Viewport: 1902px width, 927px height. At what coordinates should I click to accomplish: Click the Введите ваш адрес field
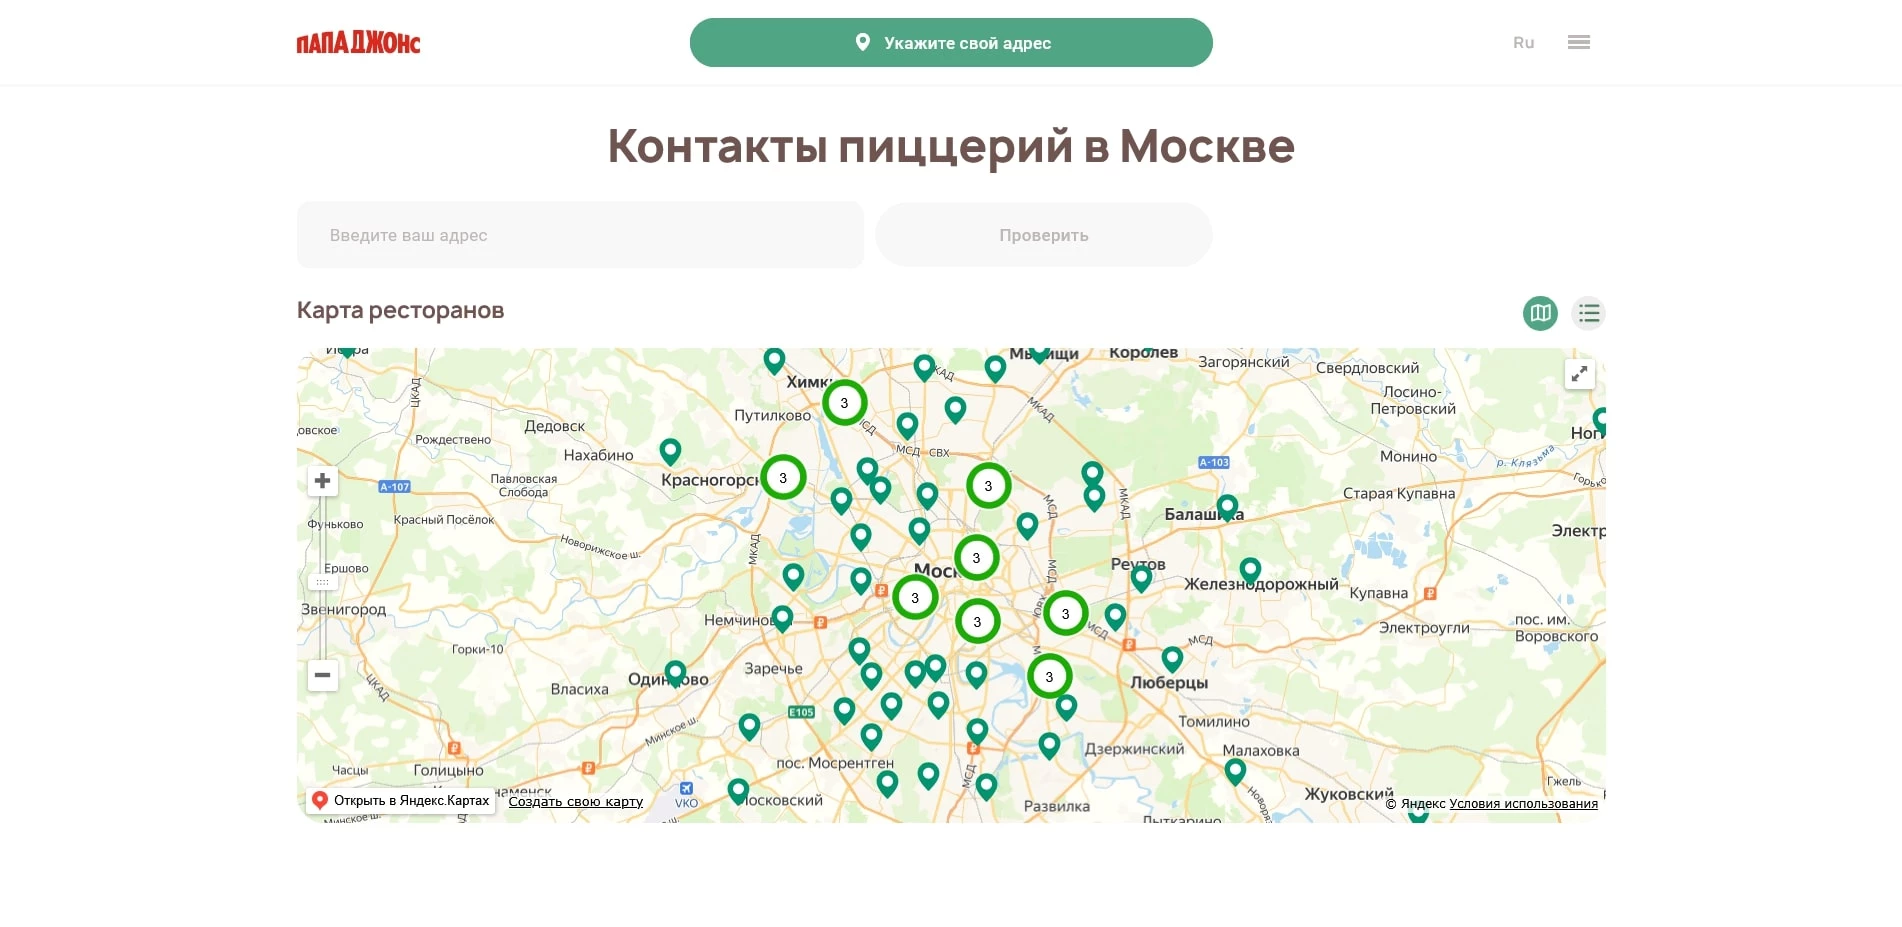pos(579,234)
